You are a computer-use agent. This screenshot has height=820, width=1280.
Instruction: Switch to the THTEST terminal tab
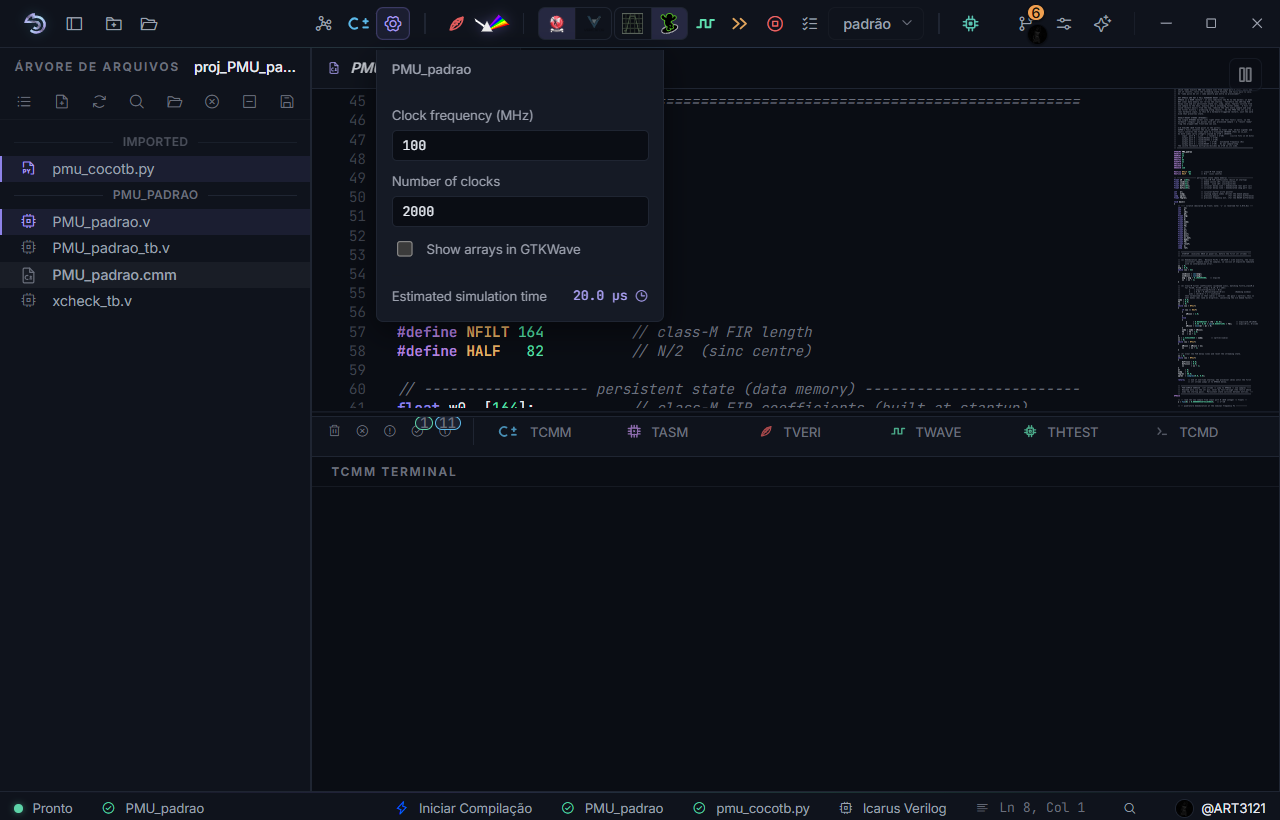pyautogui.click(x=1060, y=432)
